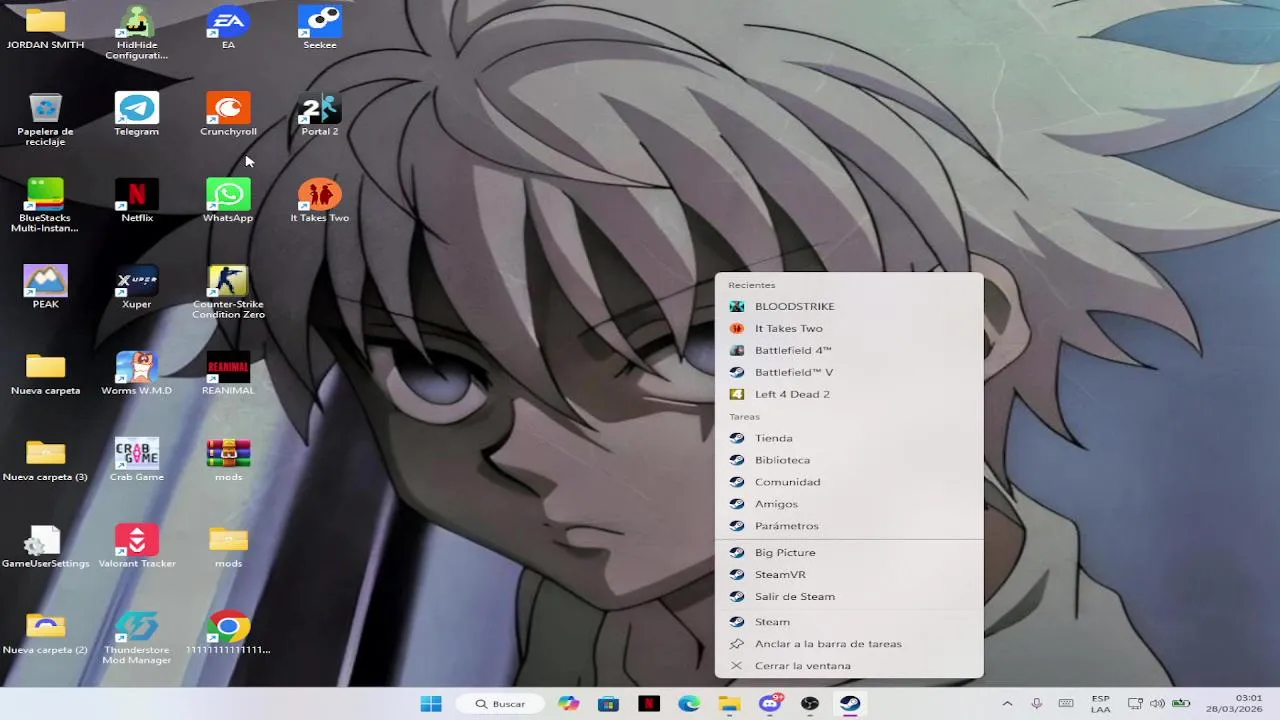Click the microphone tray icon
Screen dimensions: 1280x720
point(1037,704)
